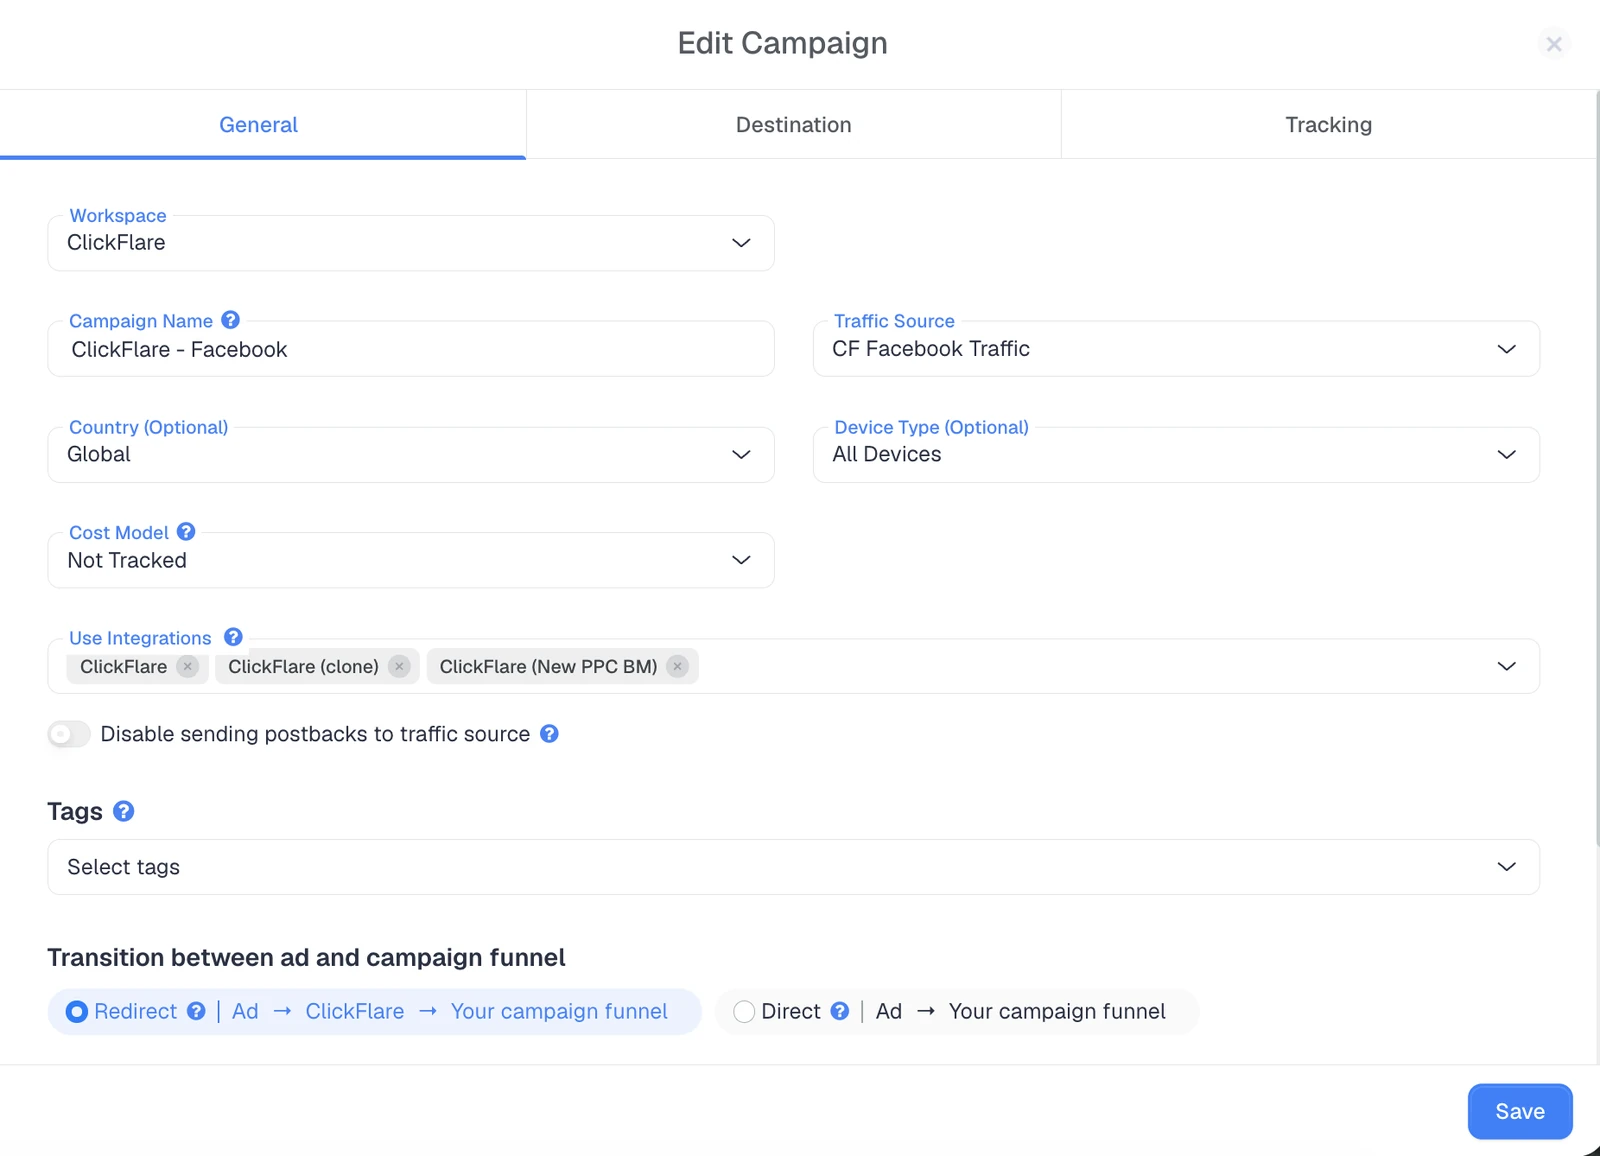Viewport: 1600px width, 1156px height.
Task: Select the Redirect transition radio button
Action: point(77,1012)
